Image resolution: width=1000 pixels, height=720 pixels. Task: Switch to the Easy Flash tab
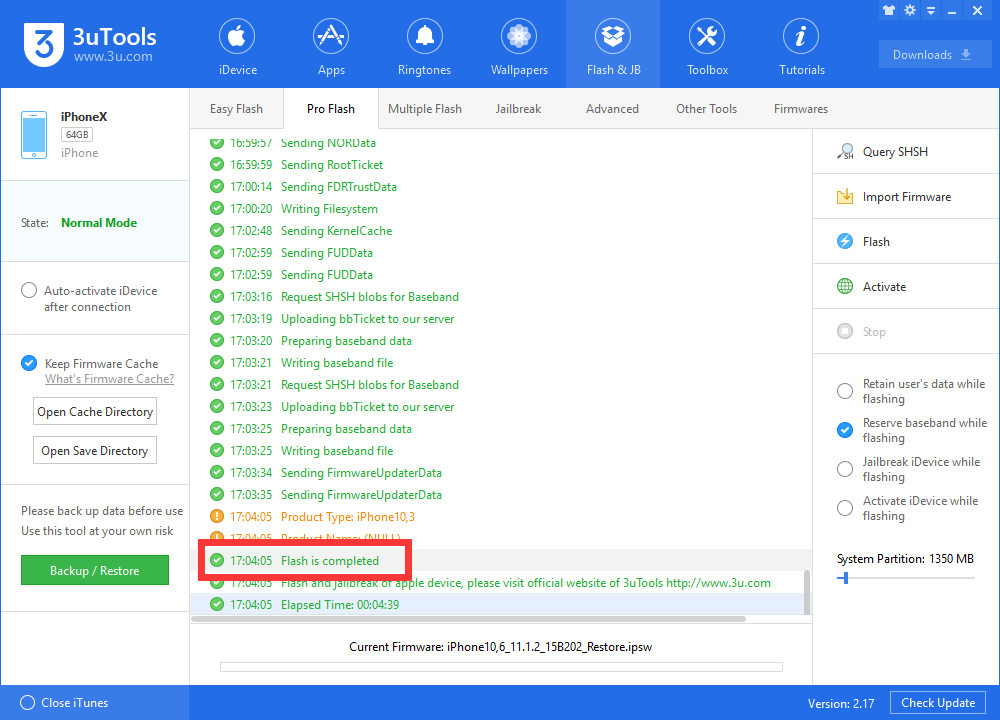click(236, 109)
